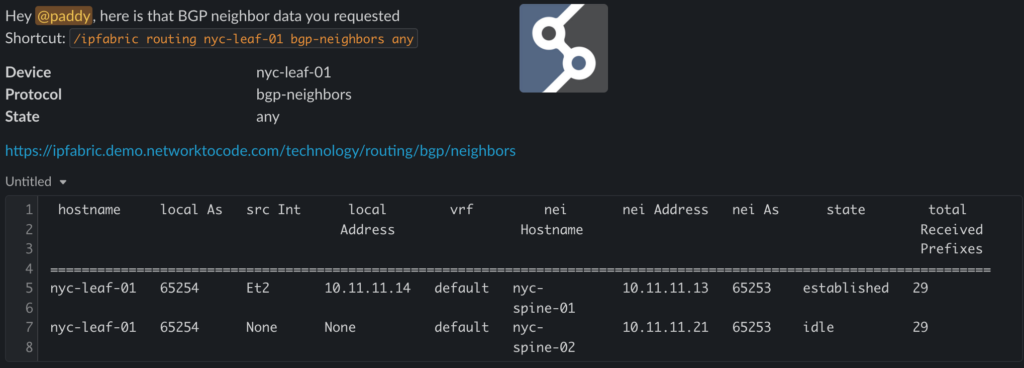The height and width of the screenshot is (368, 1024).
Task: Click line number 5 in snippet
Action: [x=28, y=288]
